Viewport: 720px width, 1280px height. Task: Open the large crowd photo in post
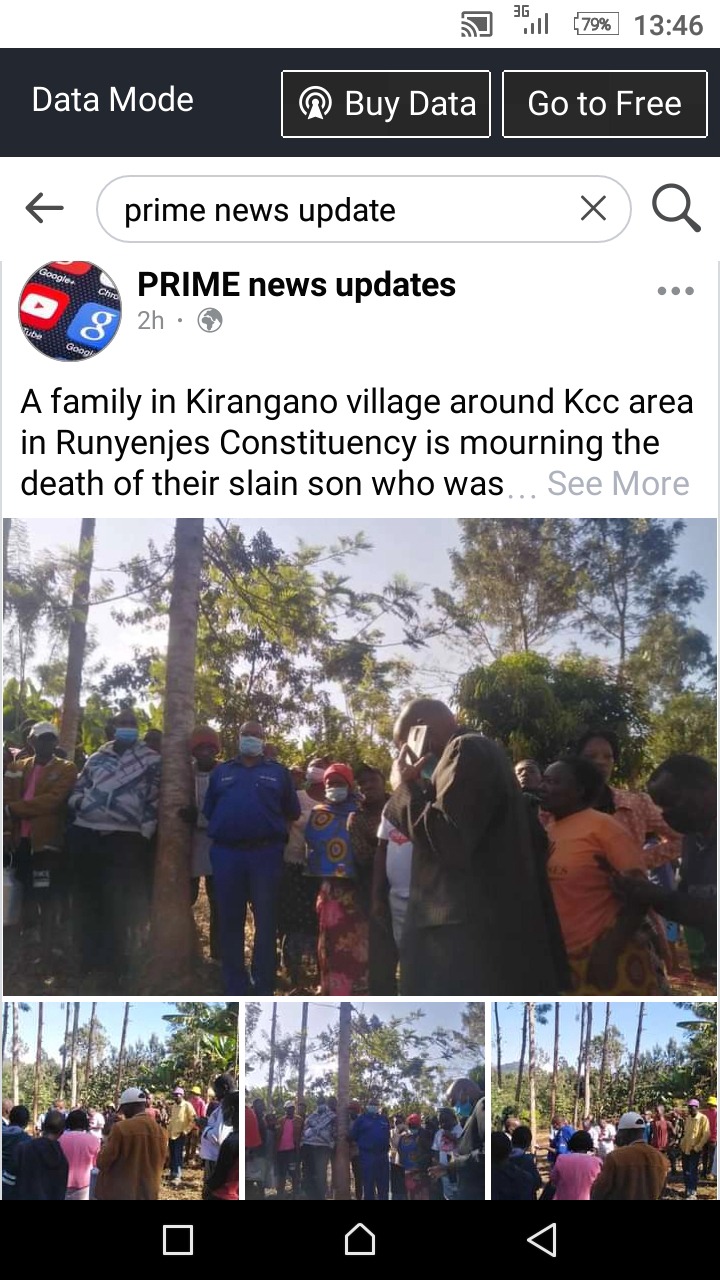coord(360,756)
